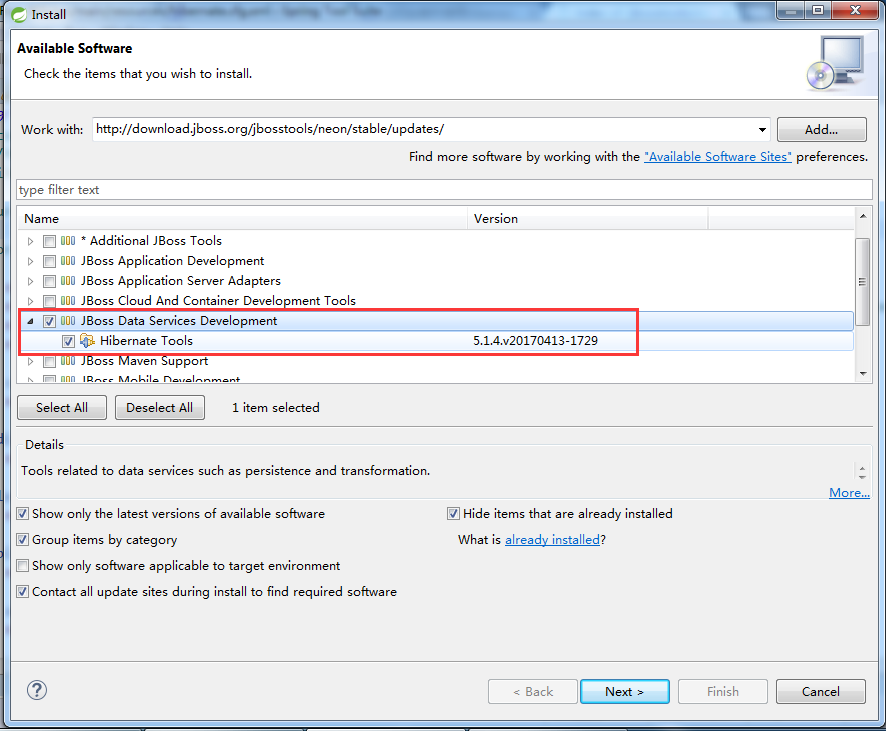Open the already installed link
The width and height of the screenshot is (886, 731).
point(552,539)
